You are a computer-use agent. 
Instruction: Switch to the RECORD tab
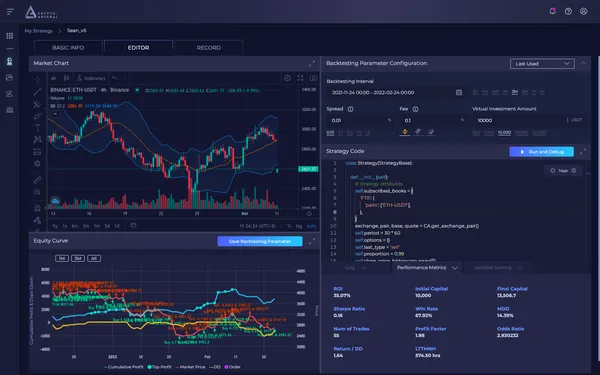[x=209, y=48]
